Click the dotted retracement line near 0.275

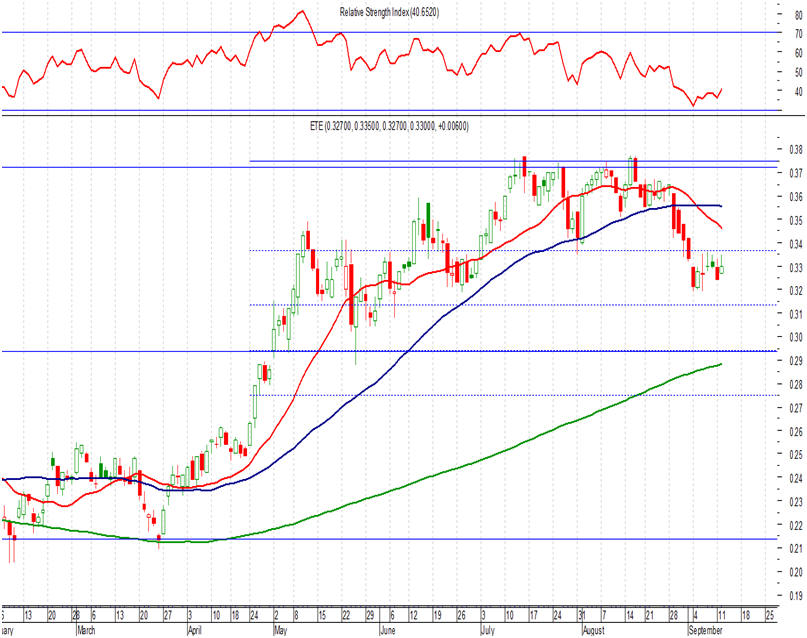coord(515,395)
